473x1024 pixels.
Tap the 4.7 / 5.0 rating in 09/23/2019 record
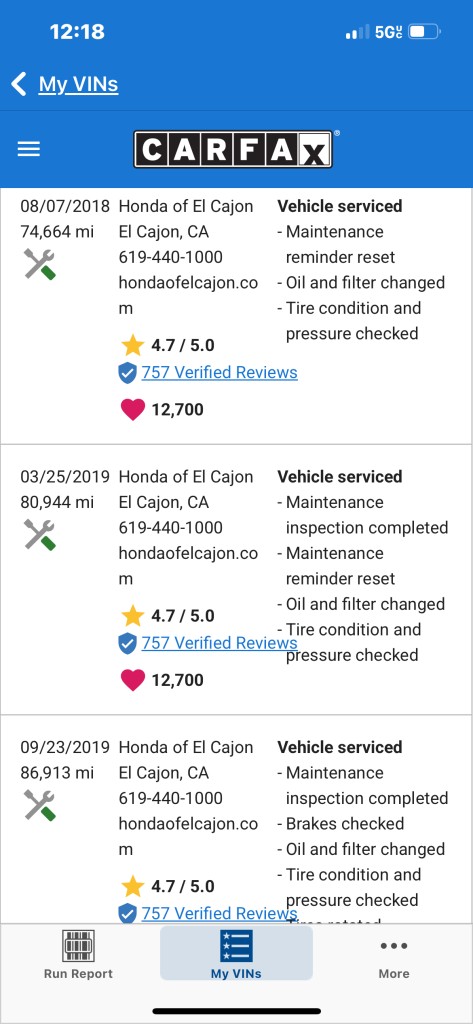click(x=183, y=886)
